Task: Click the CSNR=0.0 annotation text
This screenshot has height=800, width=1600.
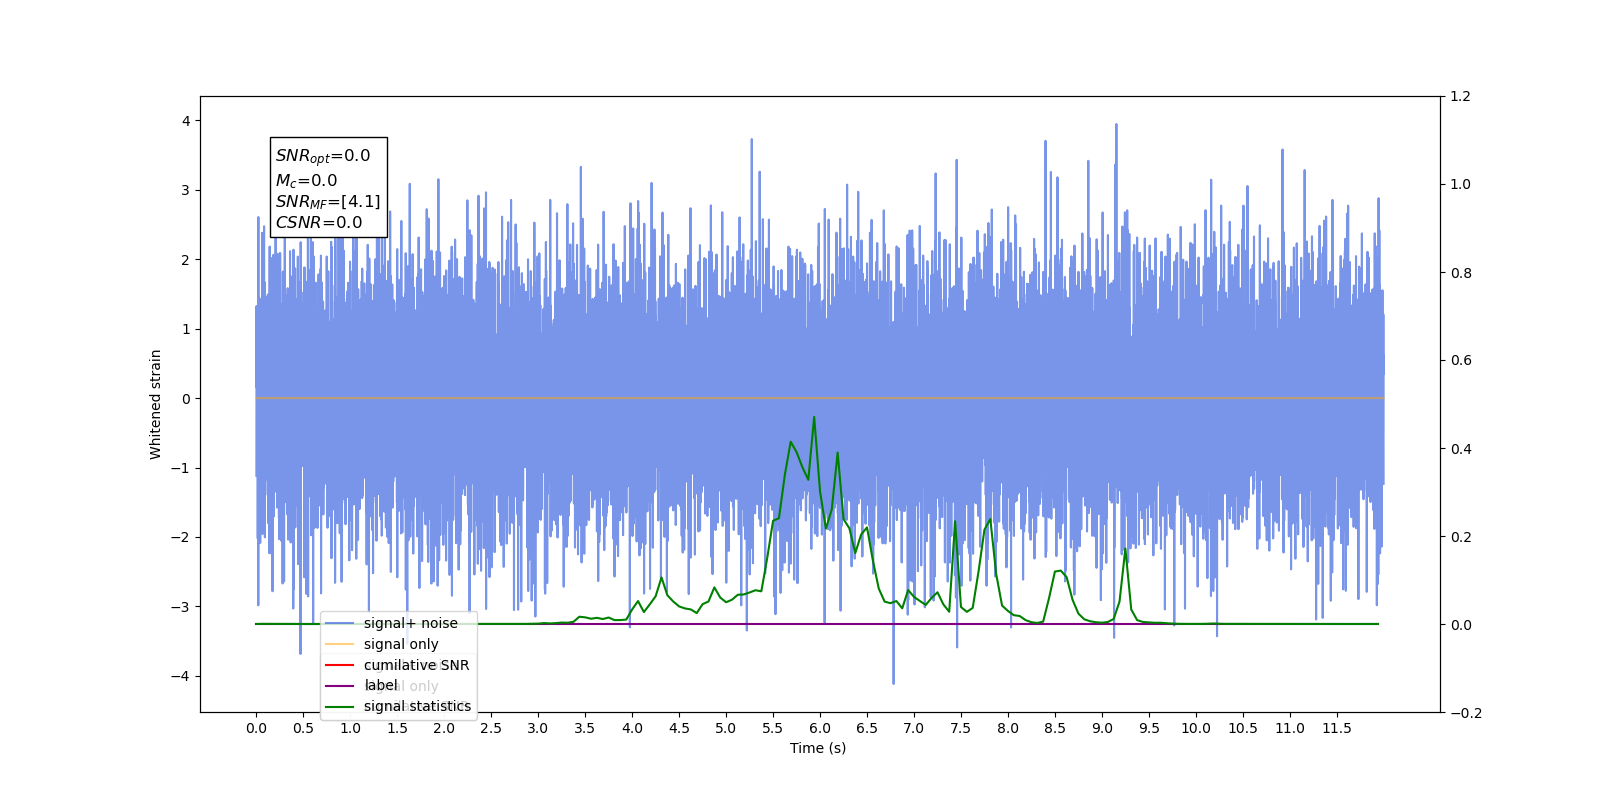Action: (x=319, y=222)
